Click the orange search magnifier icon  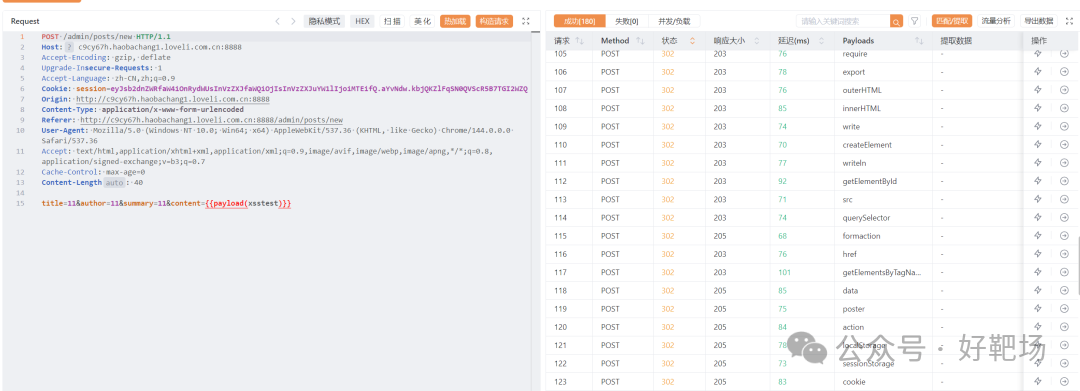[896, 21]
